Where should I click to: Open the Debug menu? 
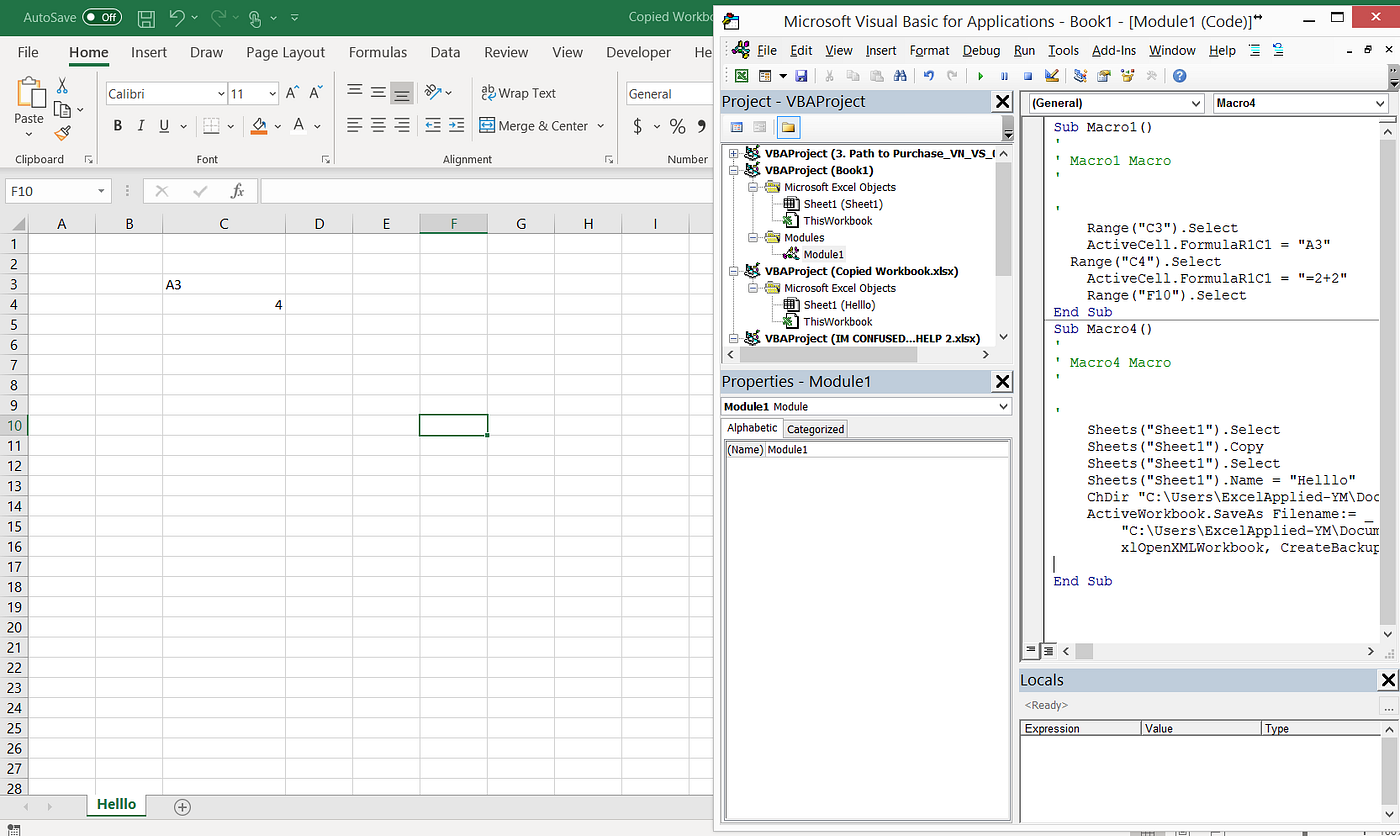coord(981,50)
